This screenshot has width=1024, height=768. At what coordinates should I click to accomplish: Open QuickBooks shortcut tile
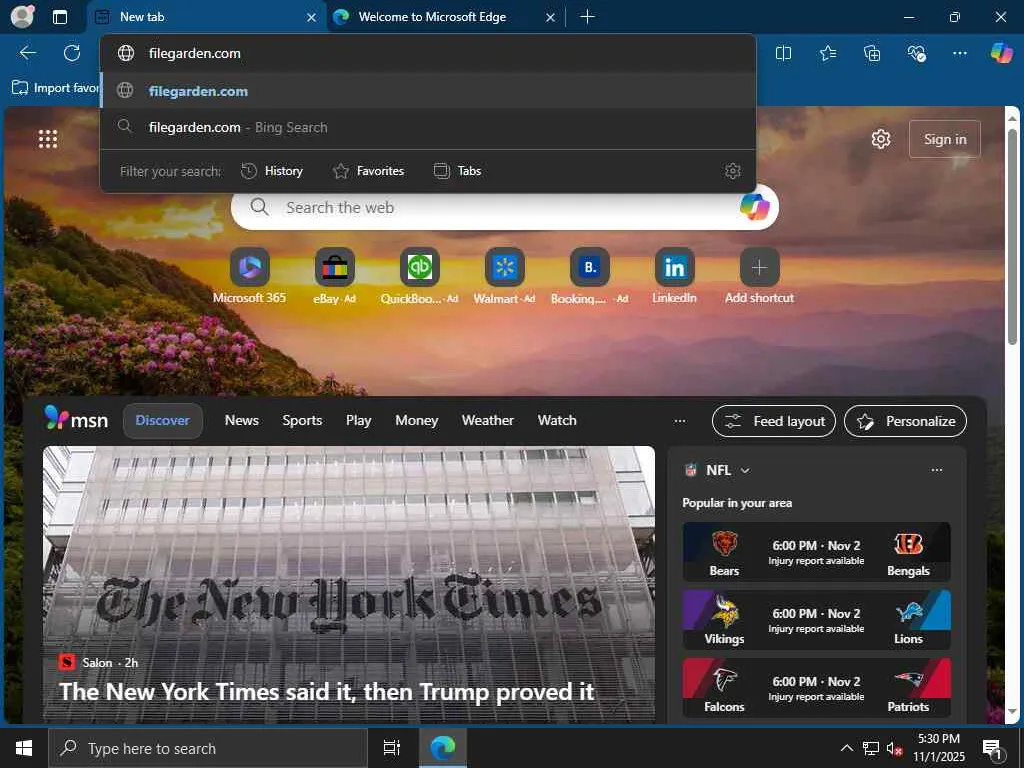[419, 276]
